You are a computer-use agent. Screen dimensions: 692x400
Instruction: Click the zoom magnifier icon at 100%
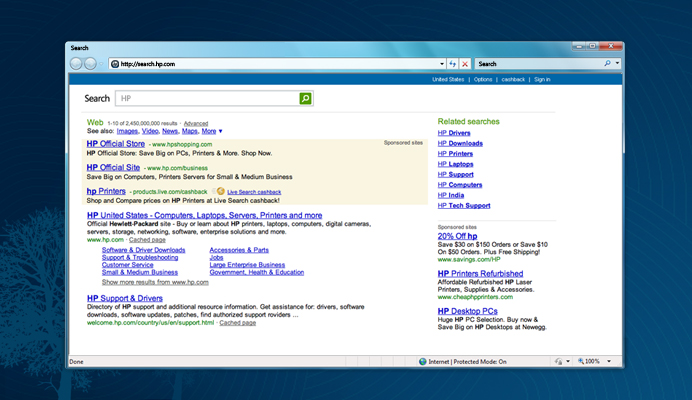pos(581,361)
